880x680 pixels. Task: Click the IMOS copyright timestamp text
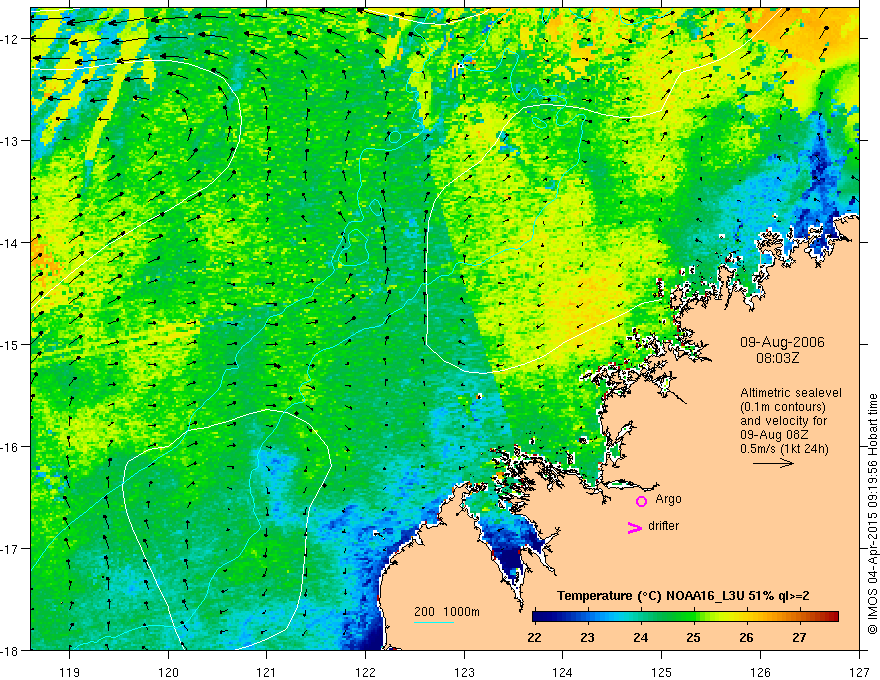pyautogui.click(x=872, y=514)
